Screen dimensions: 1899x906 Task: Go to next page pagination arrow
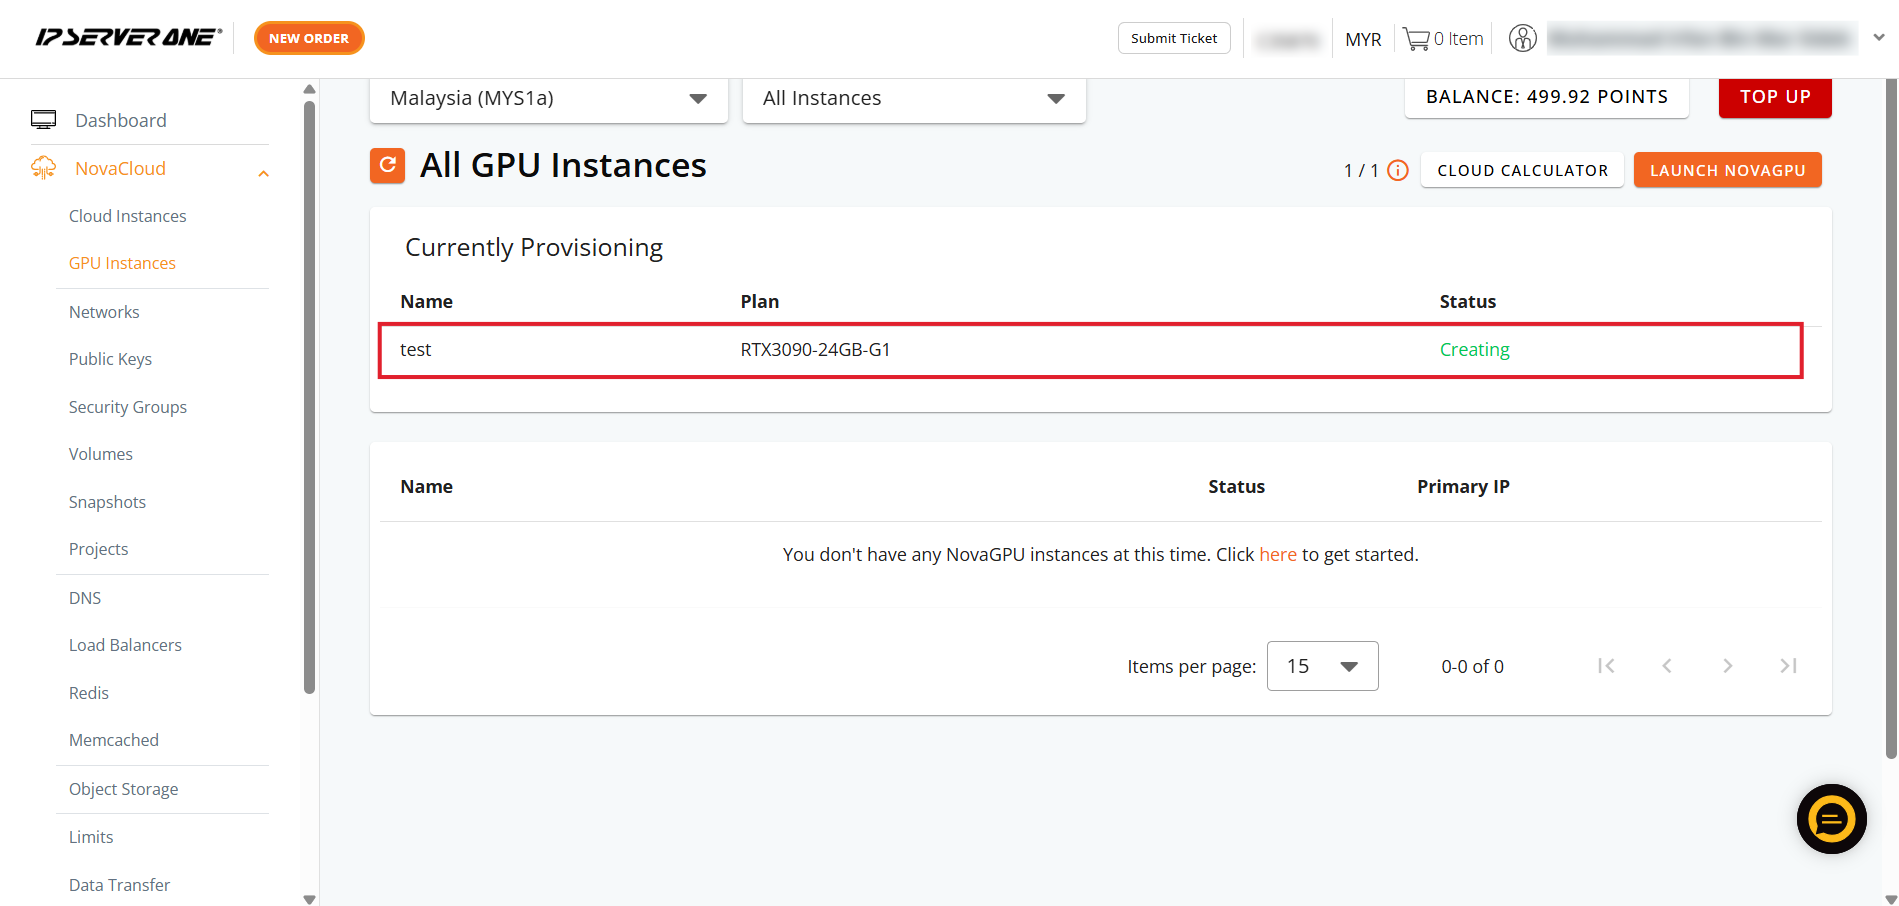pos(1727,666)
